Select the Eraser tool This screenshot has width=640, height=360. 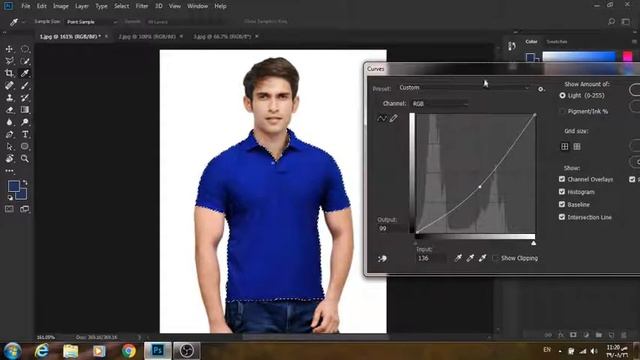[x=9, y=110]
